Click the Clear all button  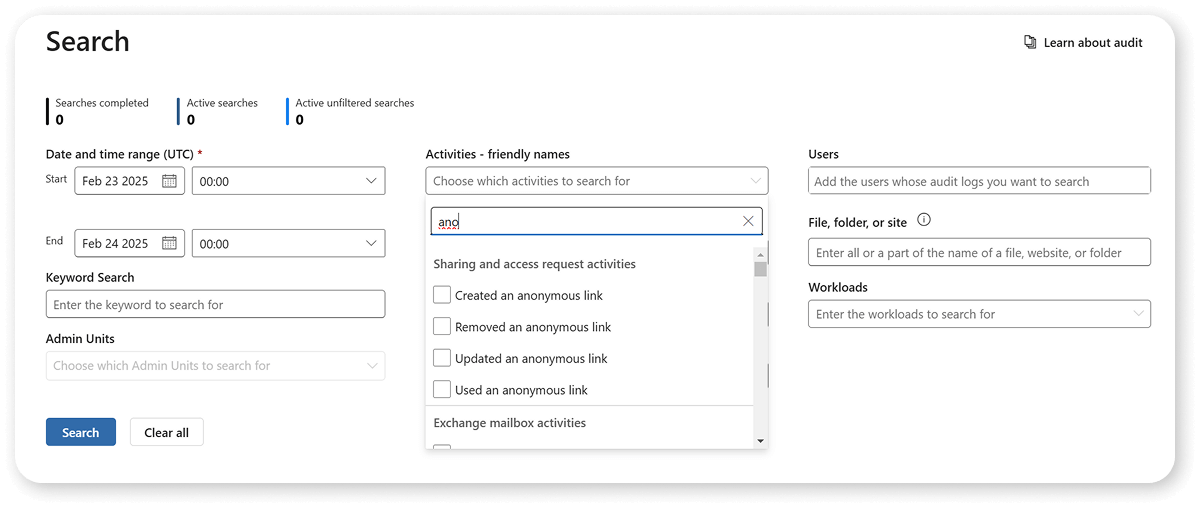(x=166, y=432)
